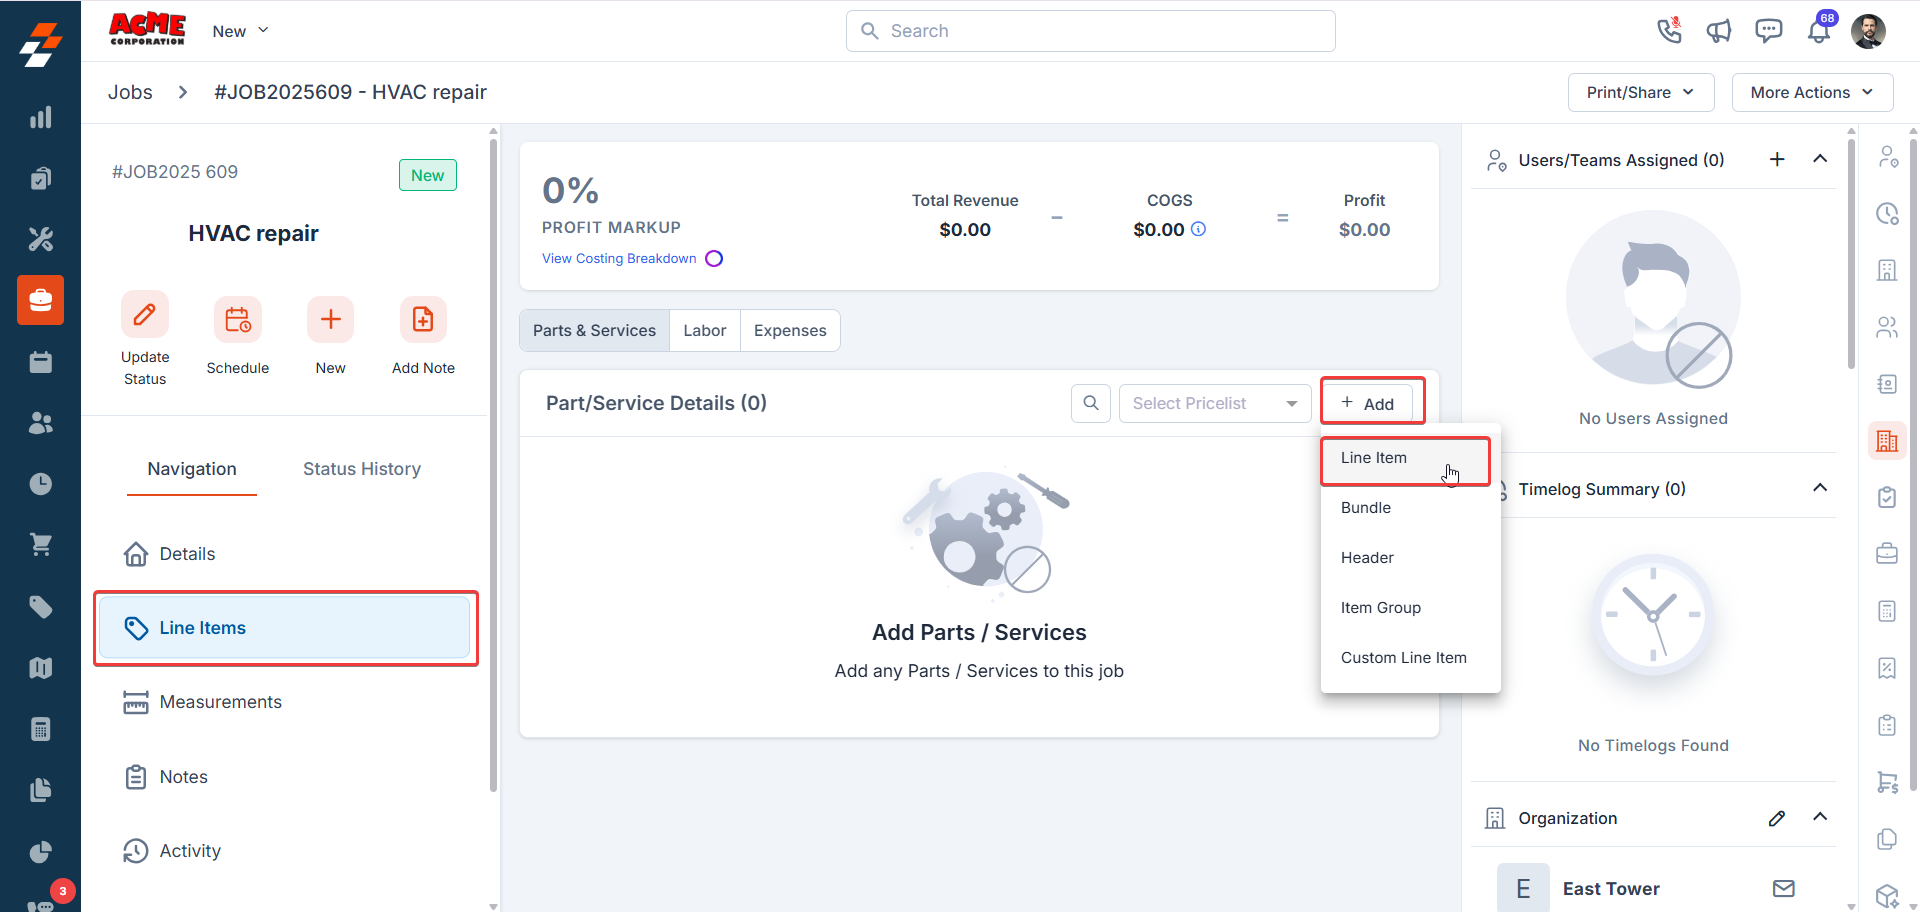Click the email envelope icon next to East Tower
1920x912 pixels.
click(x=1784, y=888)
